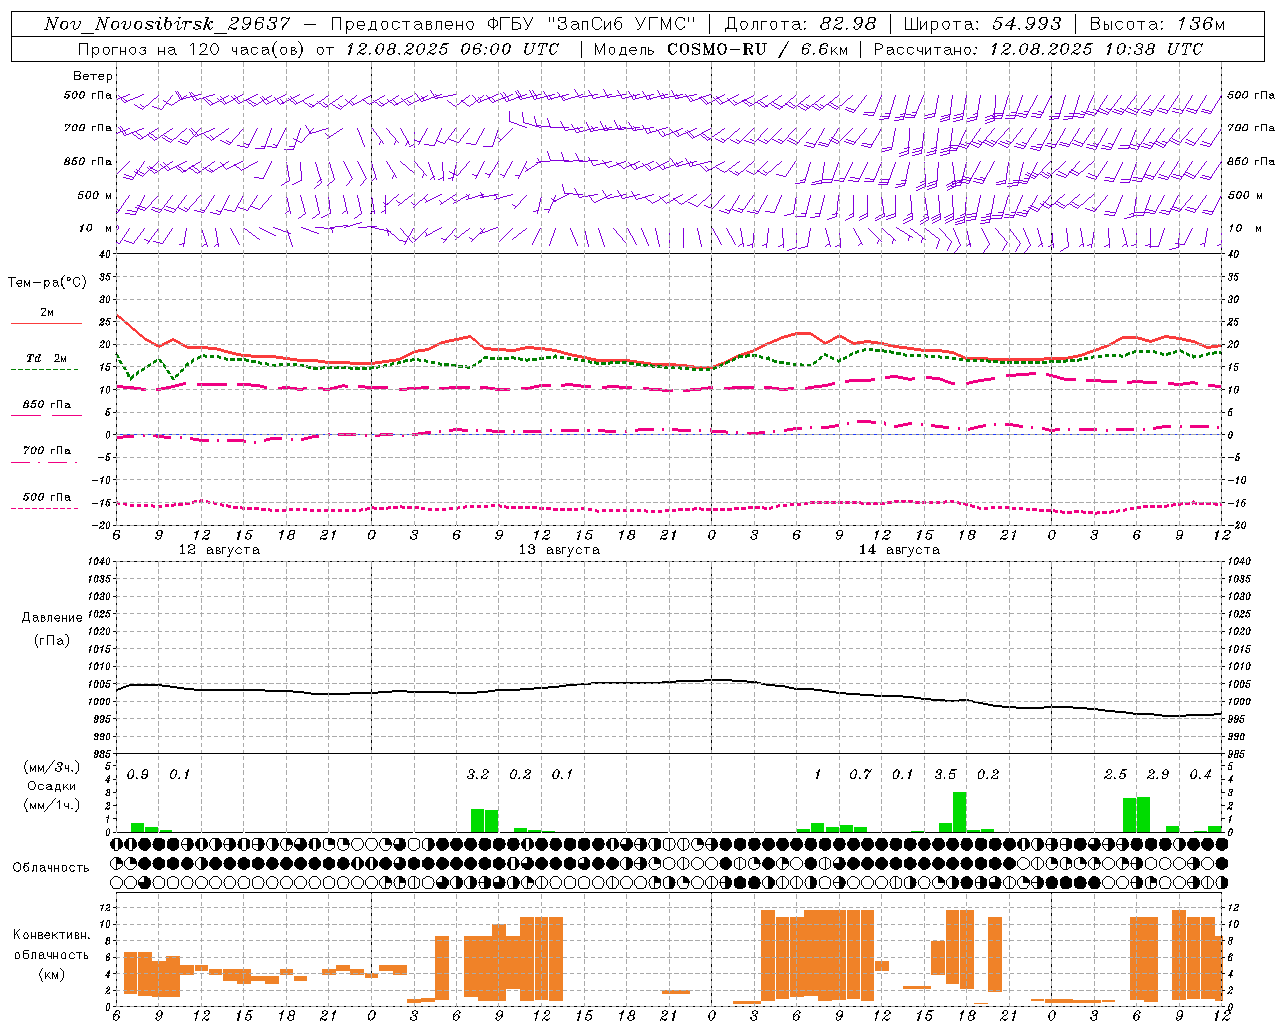The width and height of the screenshot is (1280, 1024).
Task: Click the Долгота: 82.98 value
Action: click(x=800, y=24)
